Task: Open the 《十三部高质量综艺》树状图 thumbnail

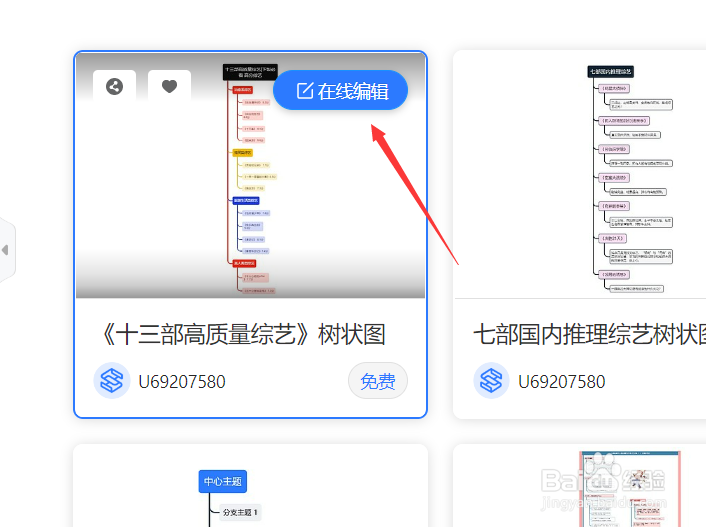Action: pyautogui.click(x=250, y=175)
